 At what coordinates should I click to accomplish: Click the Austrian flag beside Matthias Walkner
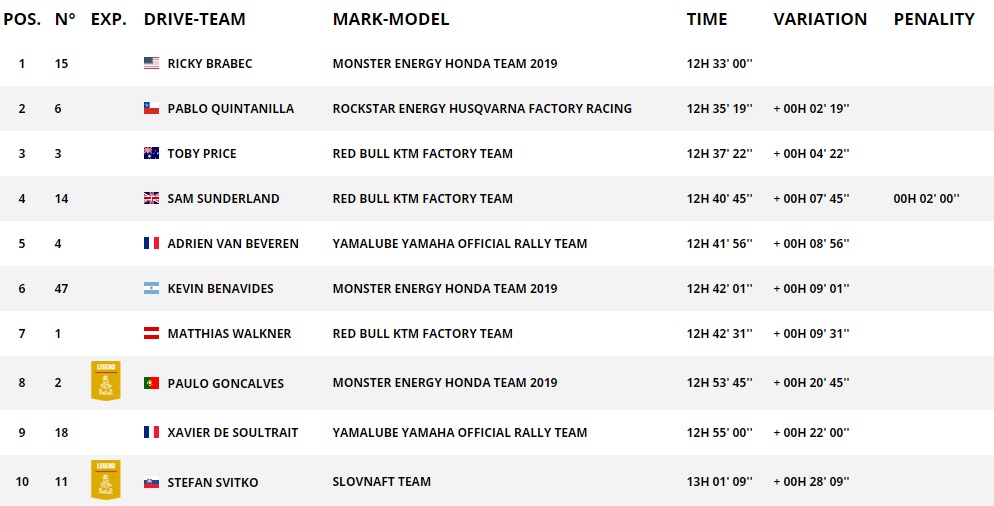pyautogui.click(x=151, y=334)
